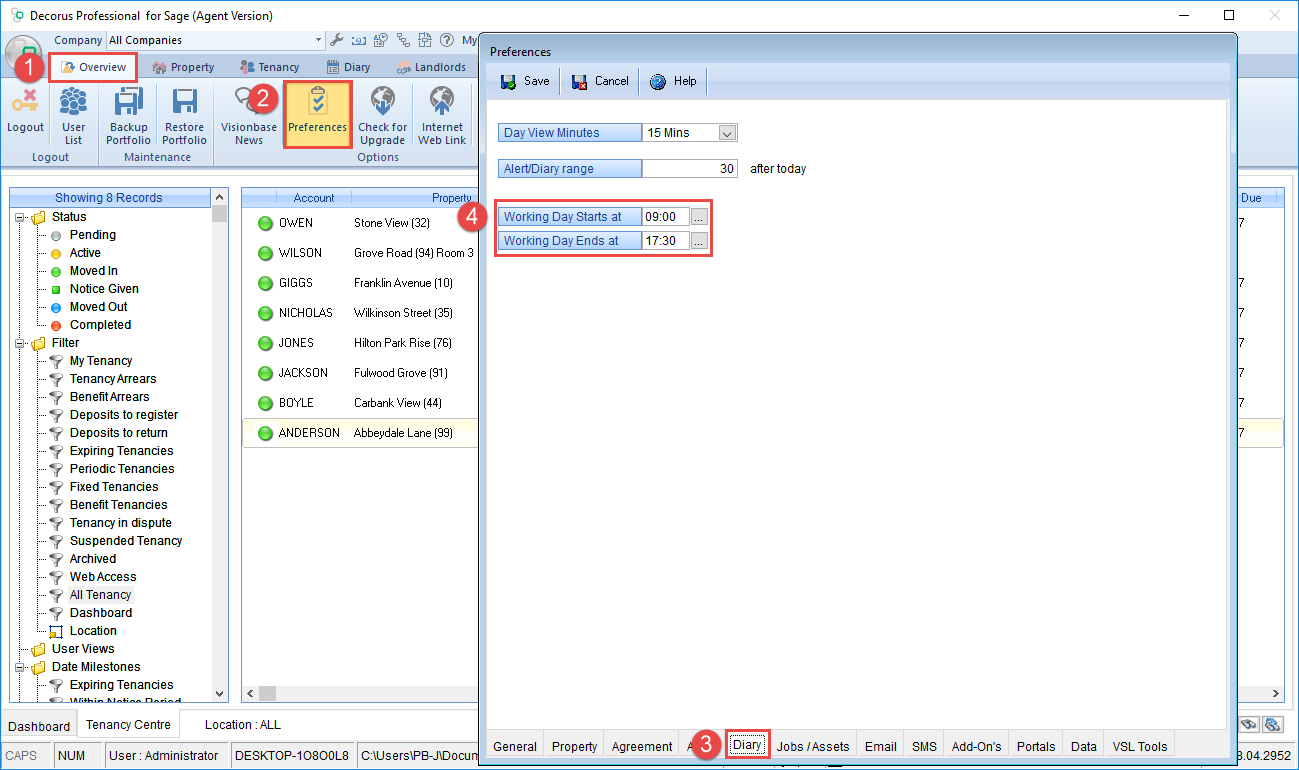Click the Working Day Ends at time field

pyautogui.click(x=665, y=240)
